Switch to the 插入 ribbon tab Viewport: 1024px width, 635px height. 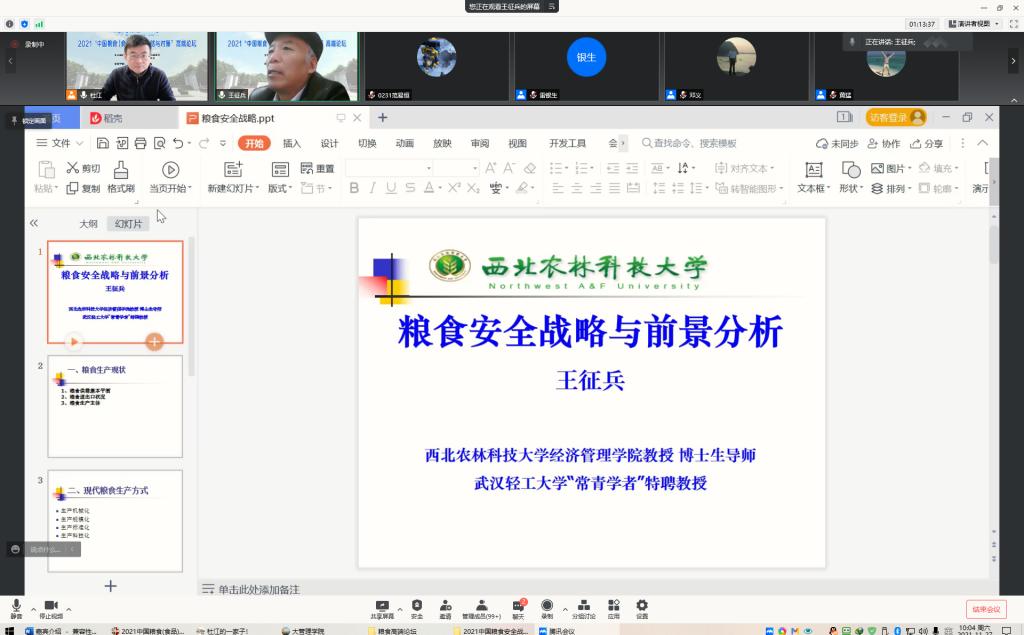(x=292, y=143)
